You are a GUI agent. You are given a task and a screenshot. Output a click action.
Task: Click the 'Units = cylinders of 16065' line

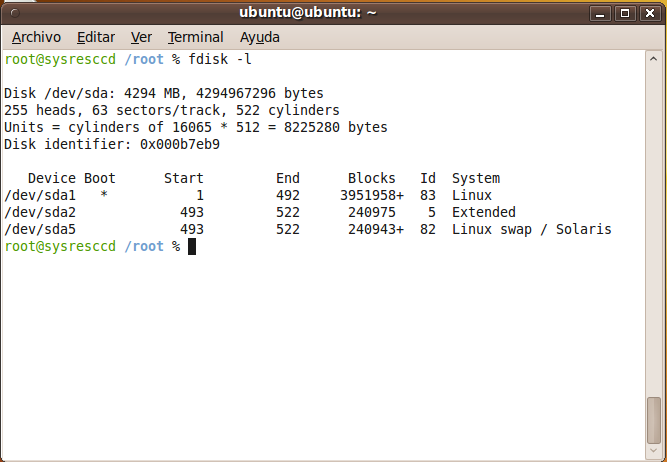(196, 127)
